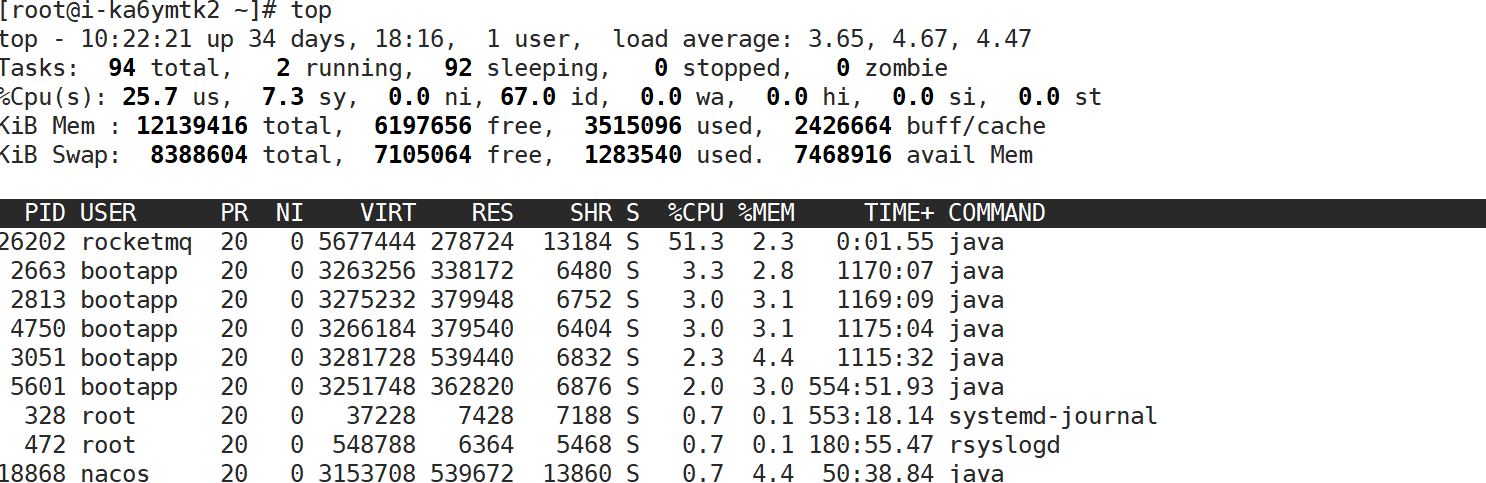The image size is (1486, 483).
Task: Click the shell prompt root@i-ka6ymtk2
Action: (x=115, y=11)
